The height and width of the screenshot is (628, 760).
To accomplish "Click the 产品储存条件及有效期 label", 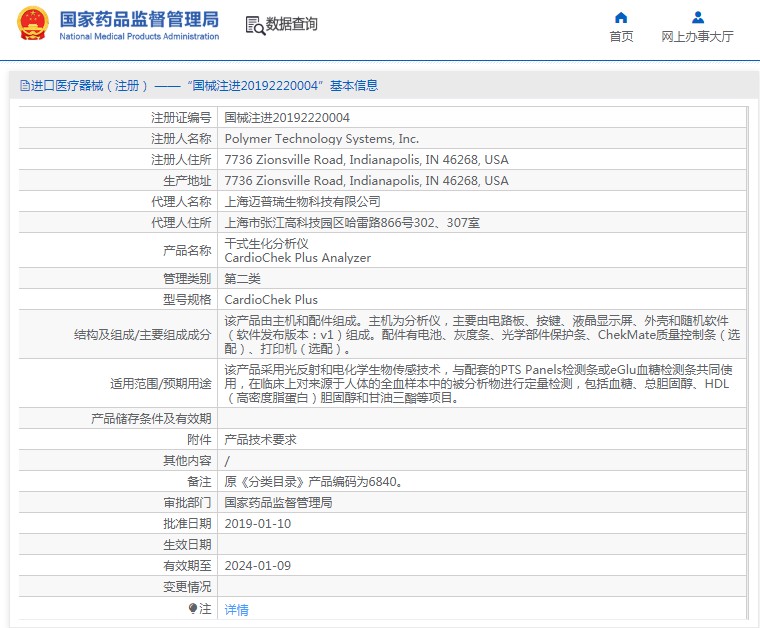I will pos(151,419).
